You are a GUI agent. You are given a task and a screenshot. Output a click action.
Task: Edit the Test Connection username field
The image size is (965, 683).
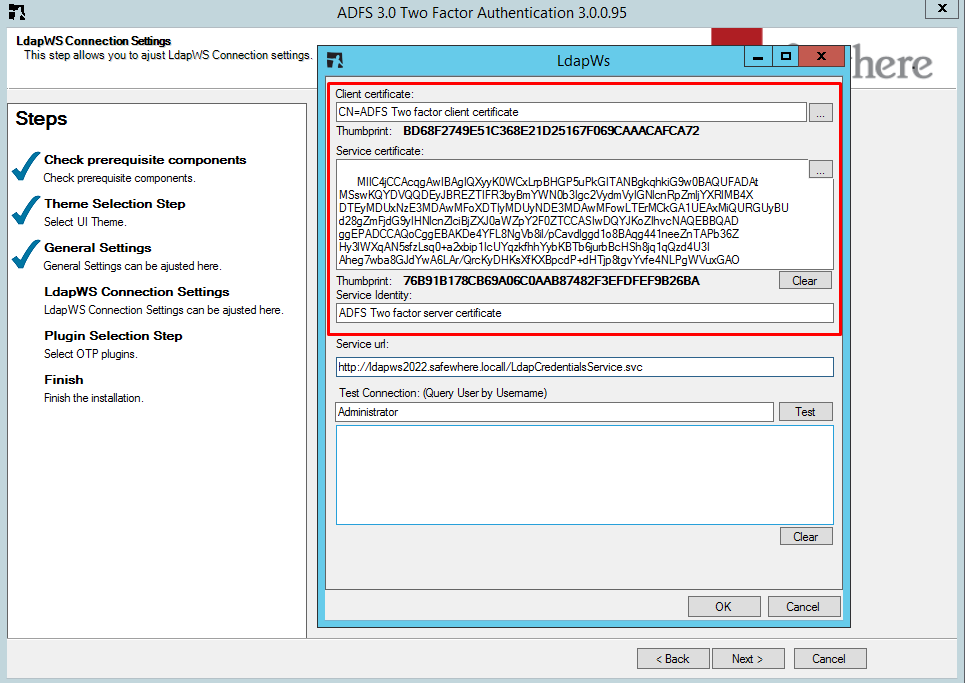pos(555,412)
